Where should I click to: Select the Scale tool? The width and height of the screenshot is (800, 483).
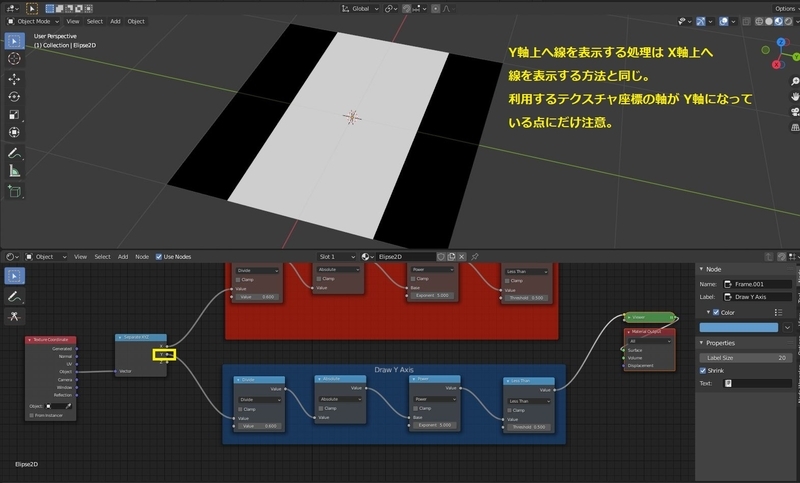coord(14,115)
